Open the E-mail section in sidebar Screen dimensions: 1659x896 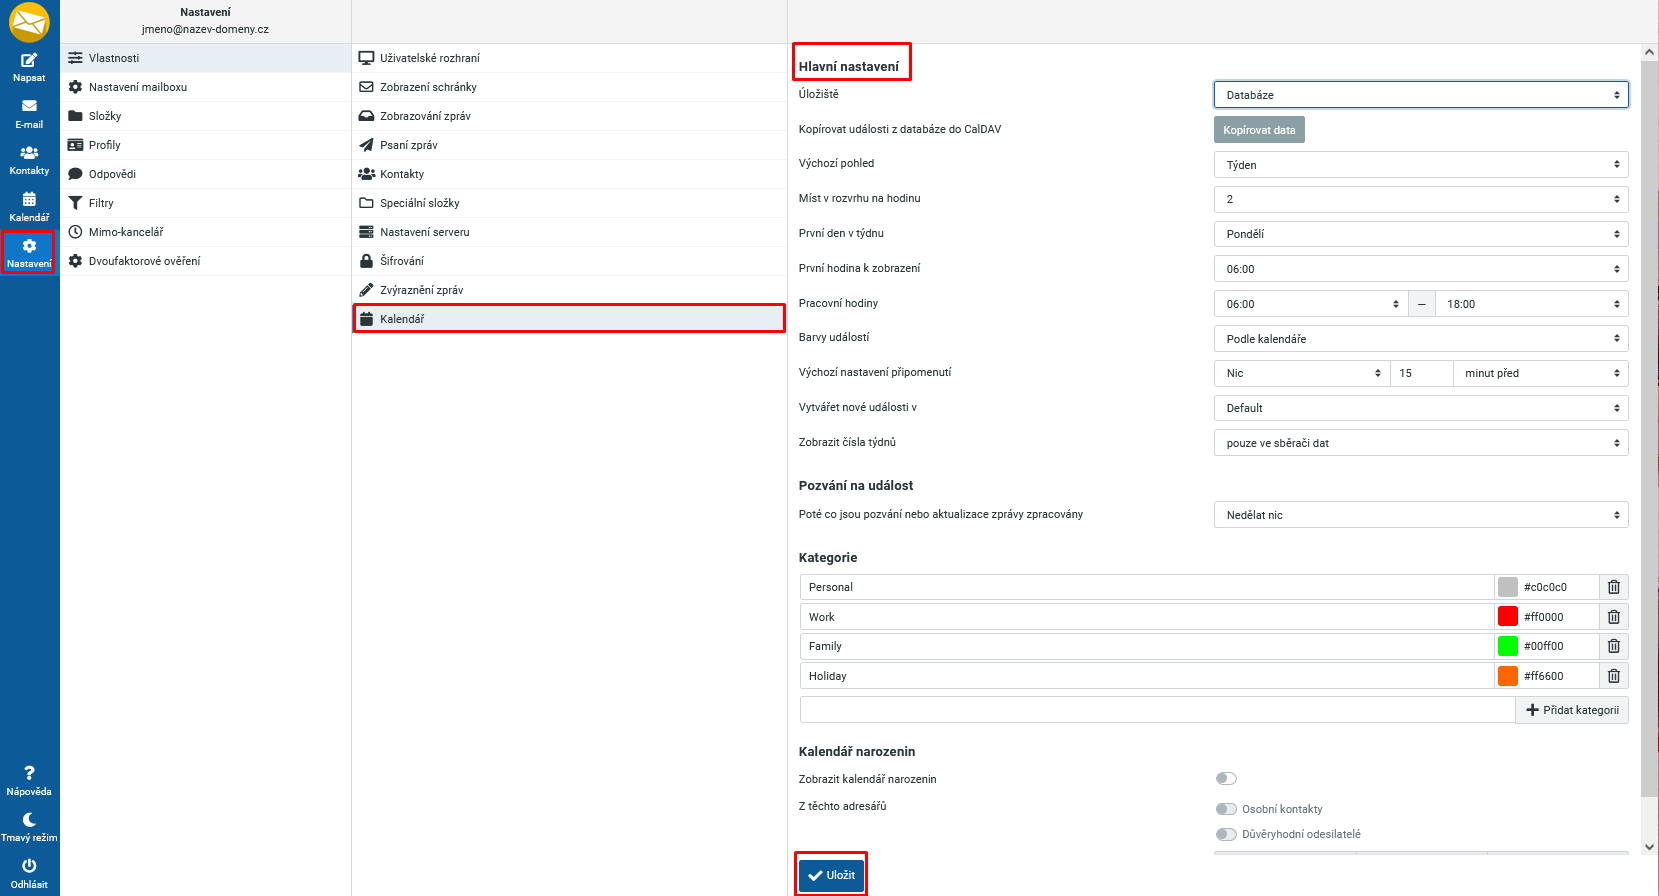pos(29,114)
